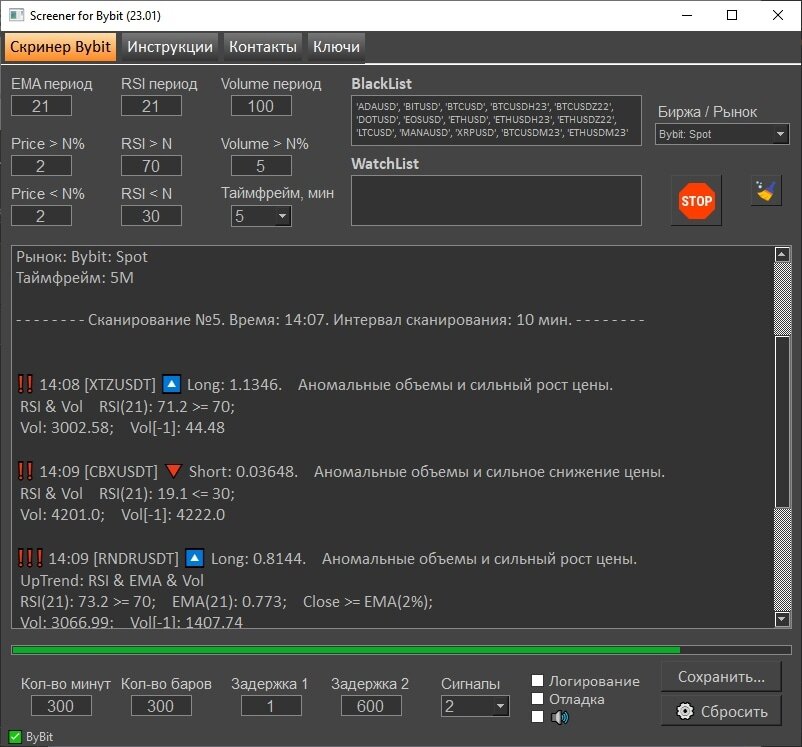Click the Задержка 2 input field
Screen dimensions: 802x747
coord(371,706)
